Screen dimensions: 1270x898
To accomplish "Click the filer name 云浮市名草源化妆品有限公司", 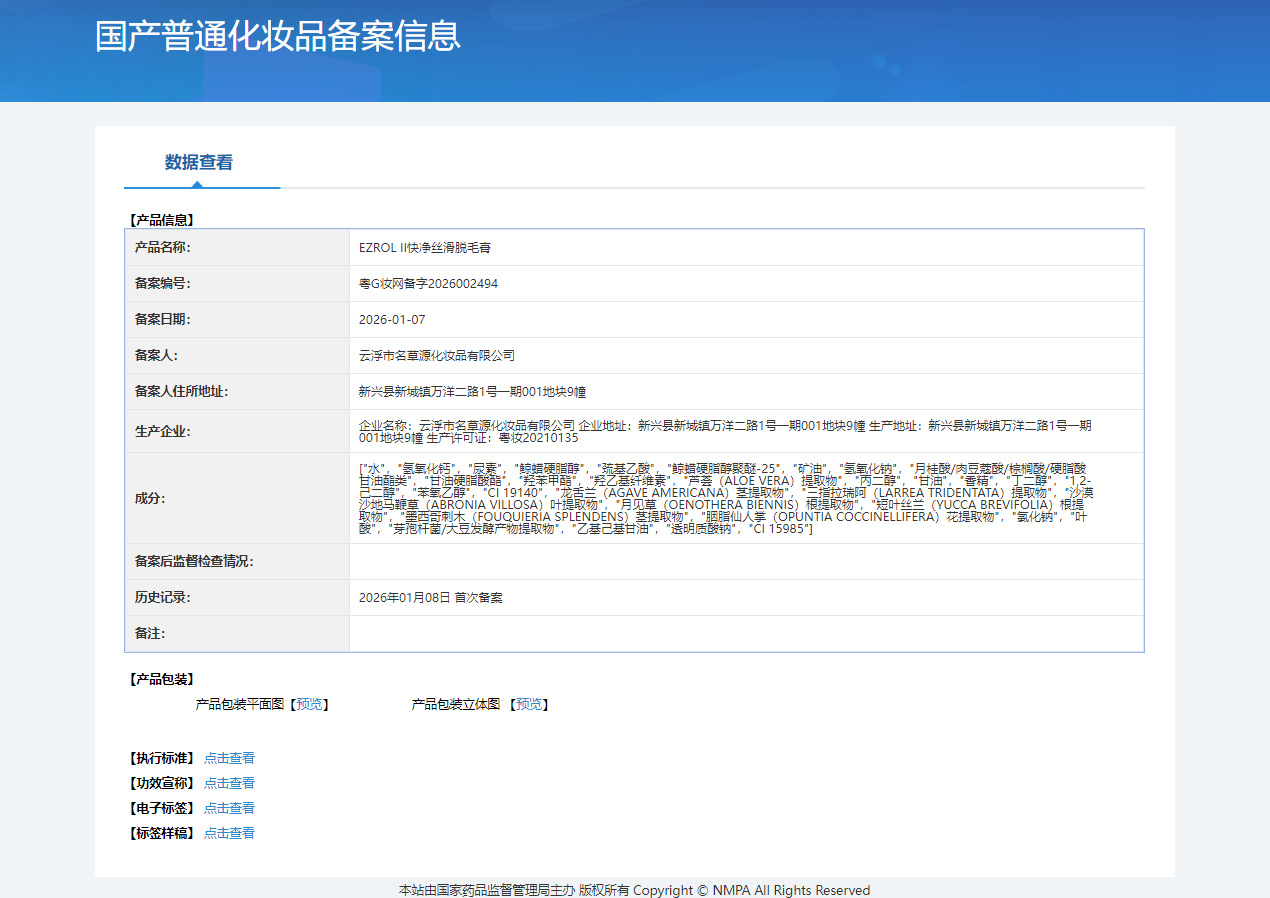I will tap(437, 355).
